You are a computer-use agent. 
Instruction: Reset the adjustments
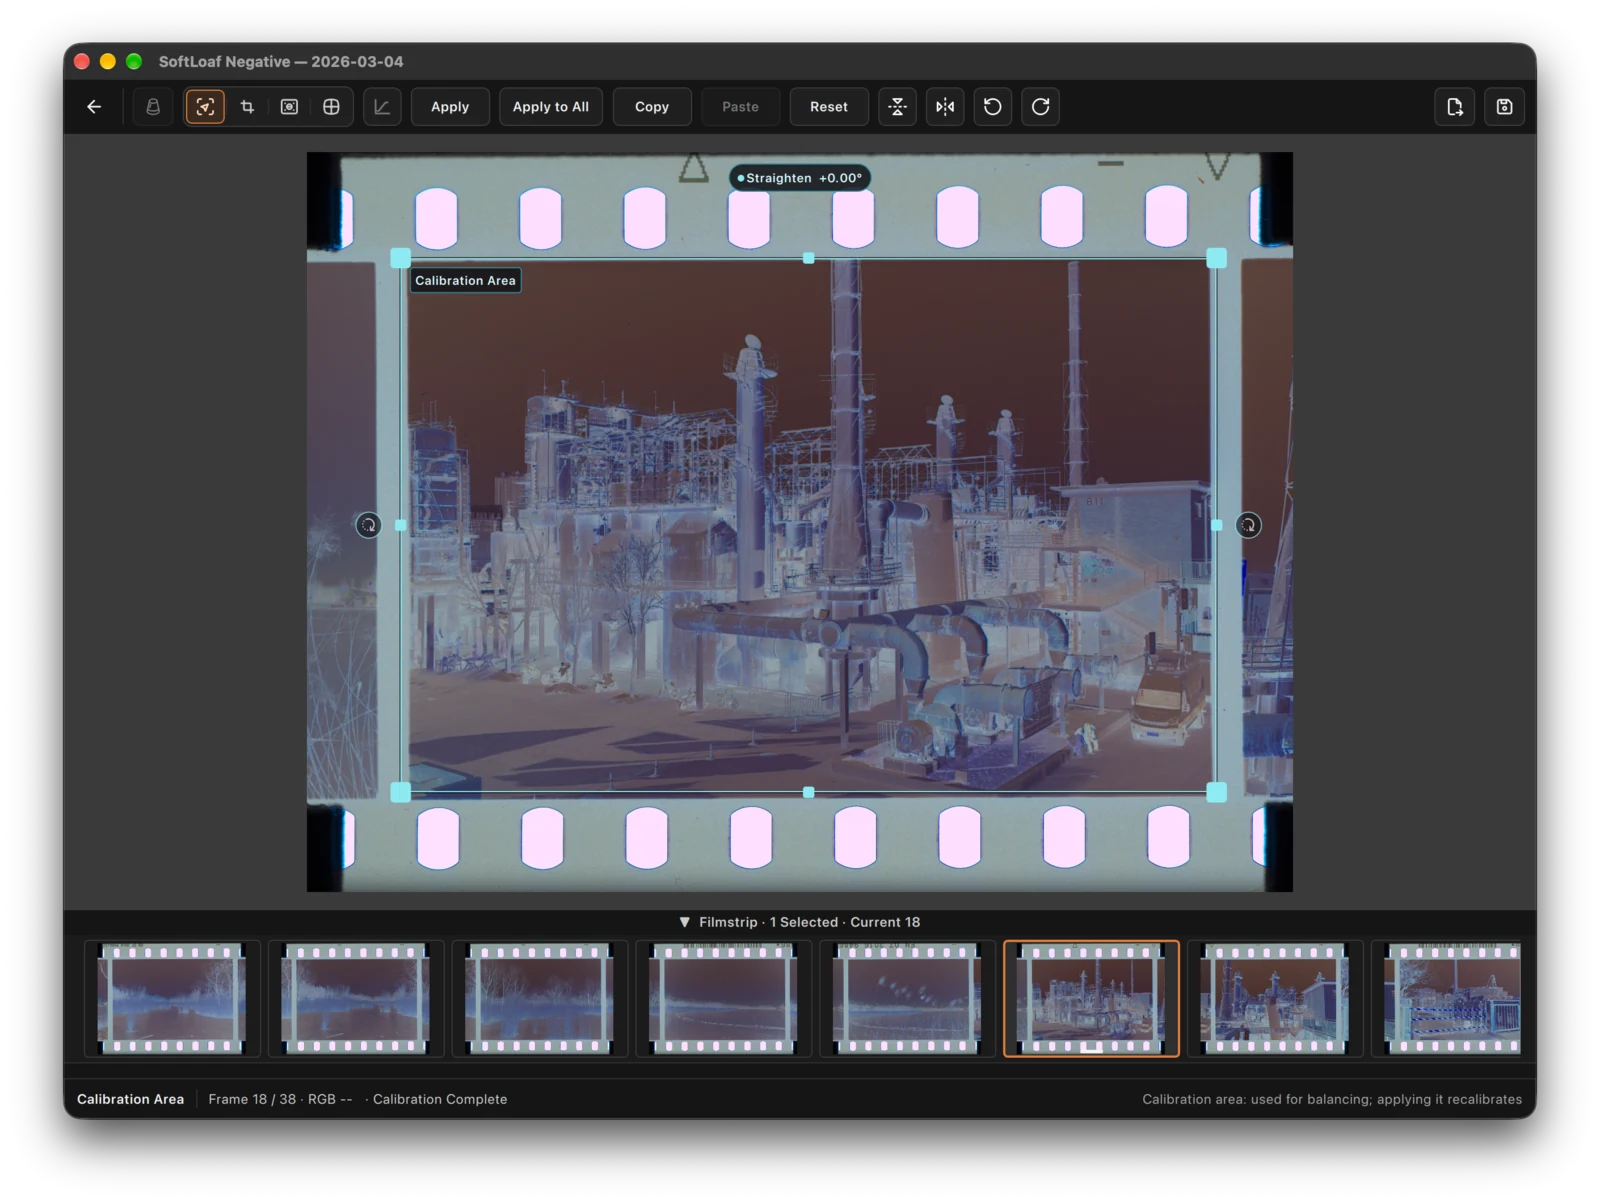pos(829,107)
